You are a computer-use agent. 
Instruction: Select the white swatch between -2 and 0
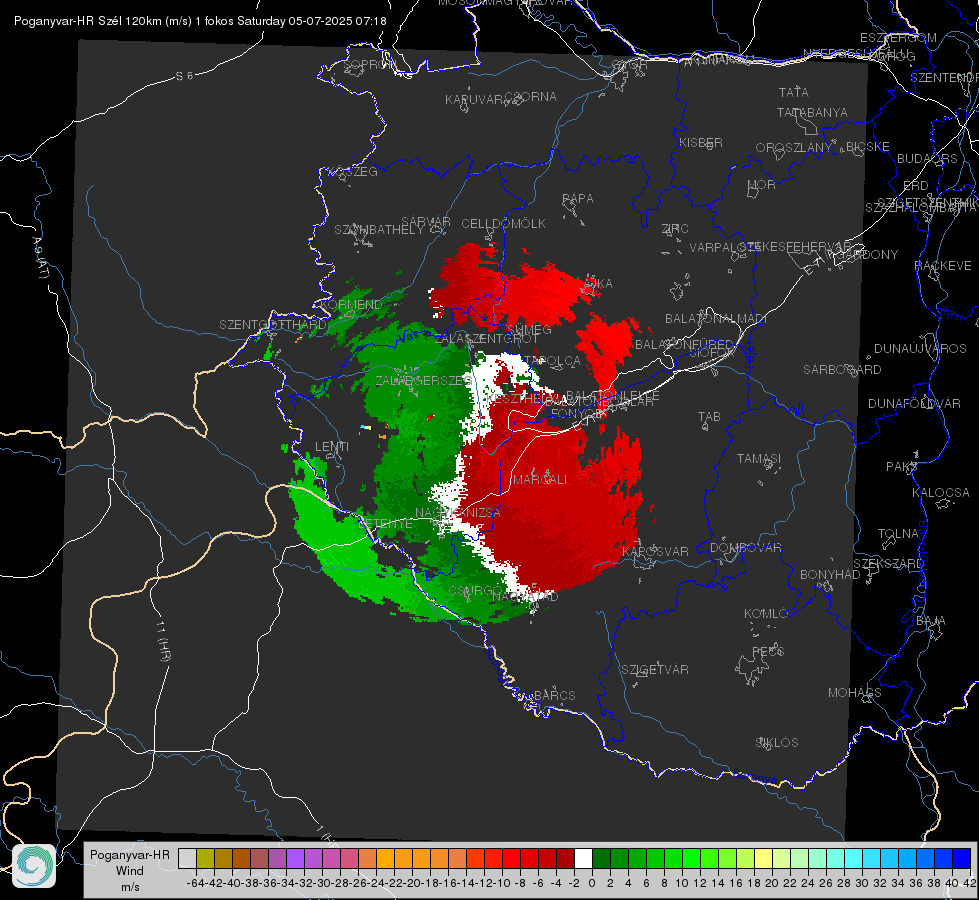click(x=583, y=858)
